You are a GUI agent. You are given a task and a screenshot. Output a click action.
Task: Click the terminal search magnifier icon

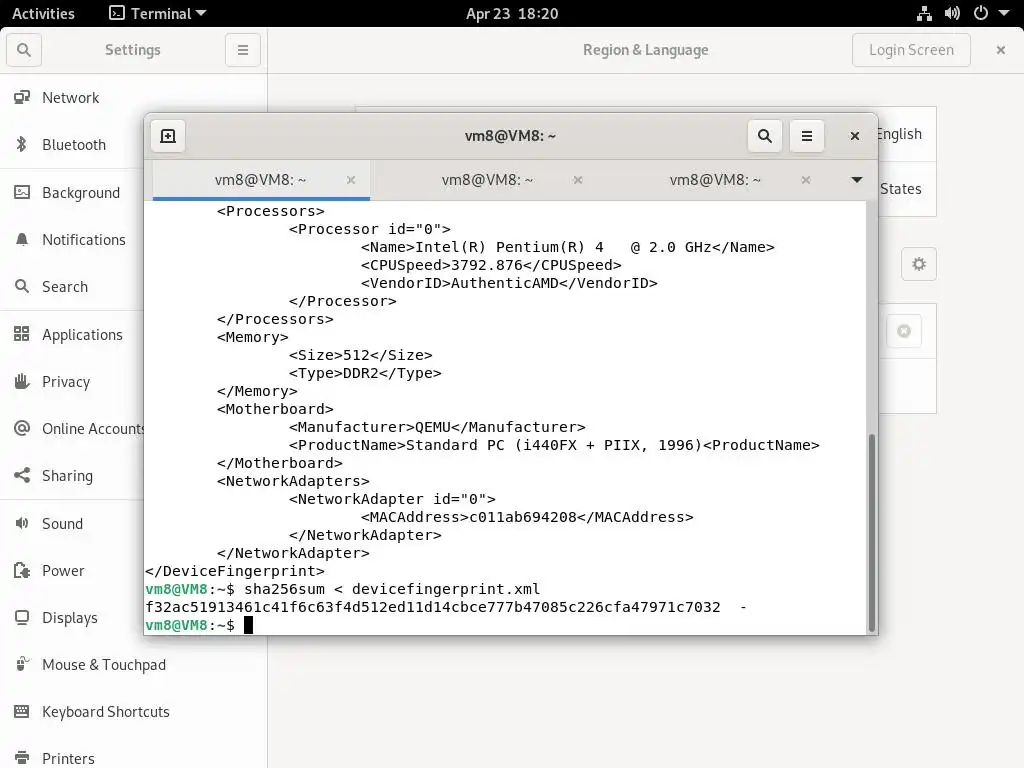(x=765, y=136)
